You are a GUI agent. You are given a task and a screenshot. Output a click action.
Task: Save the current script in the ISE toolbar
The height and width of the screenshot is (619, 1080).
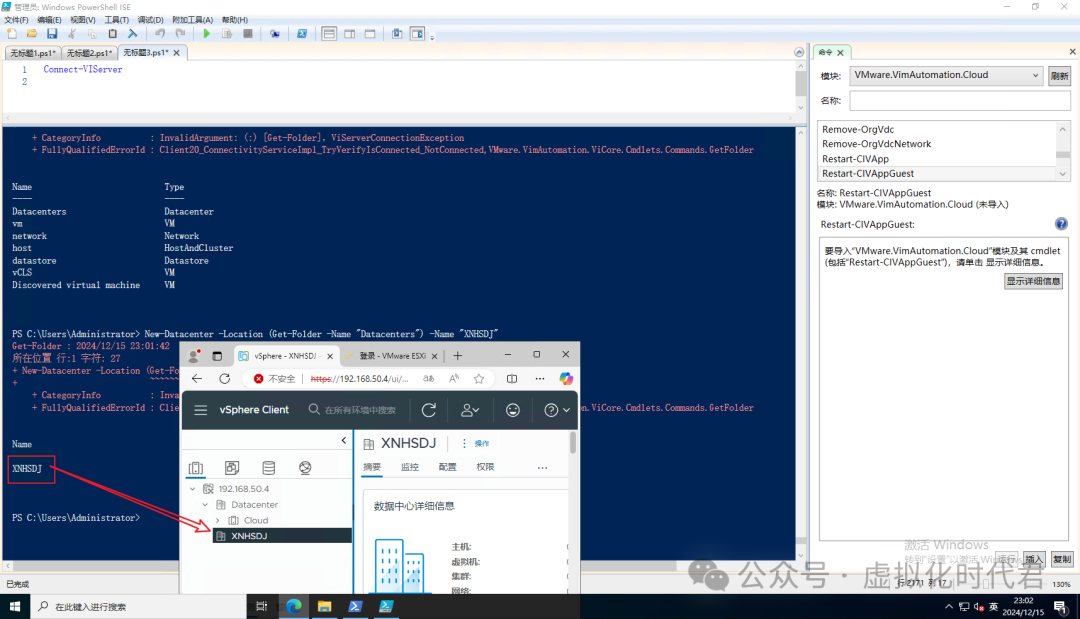pyautogui.click(x=52, y=34)
